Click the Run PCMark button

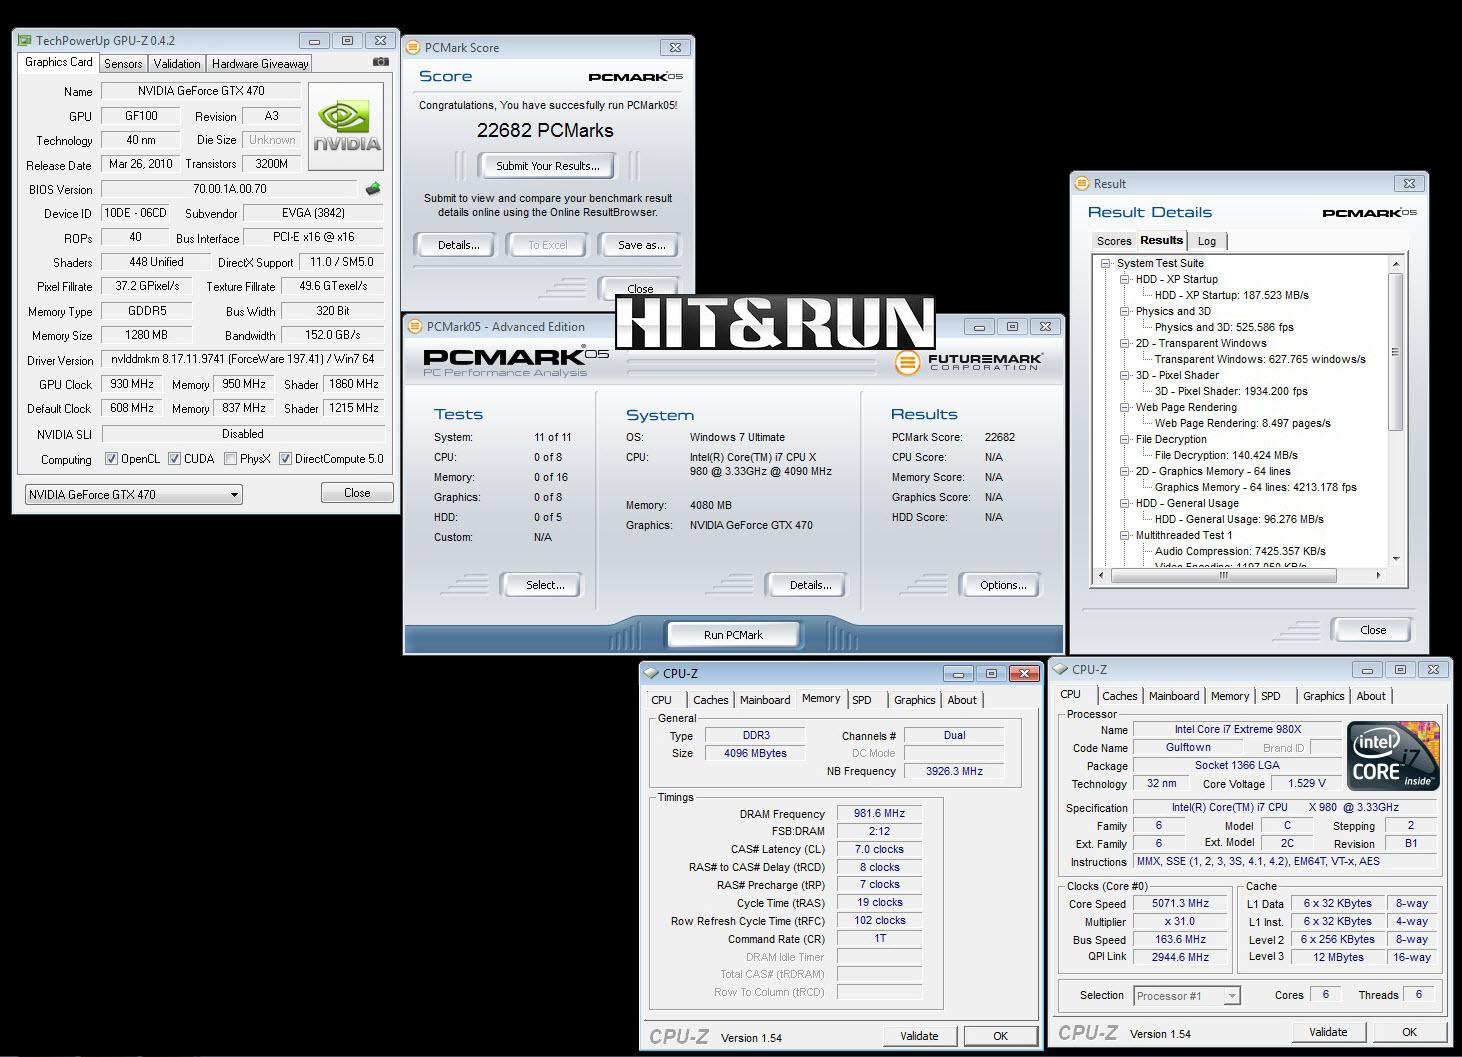pos(733,635)
